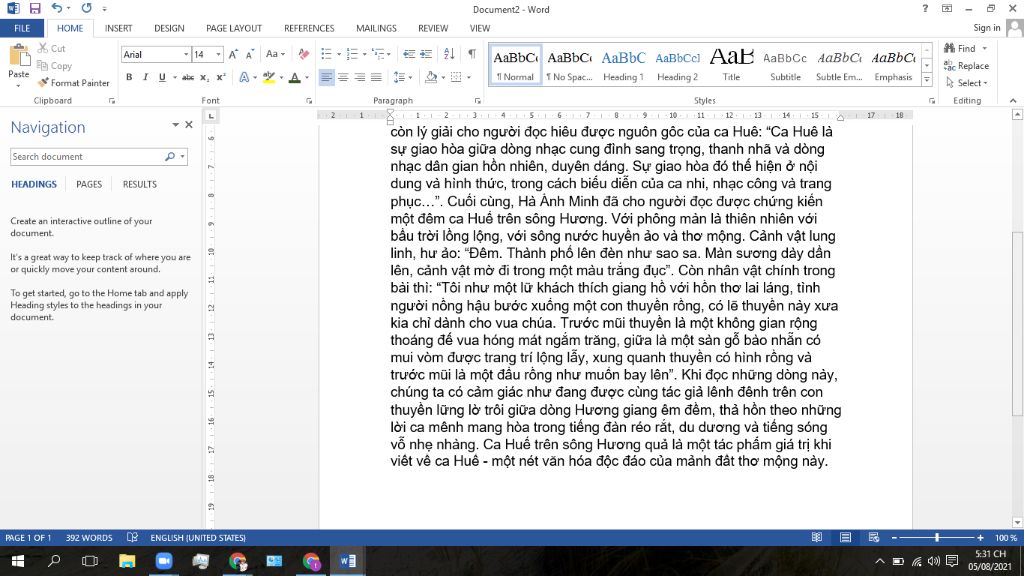Shrink the font size
This screenshot has width=1024, height=576.
click(249, 54)
